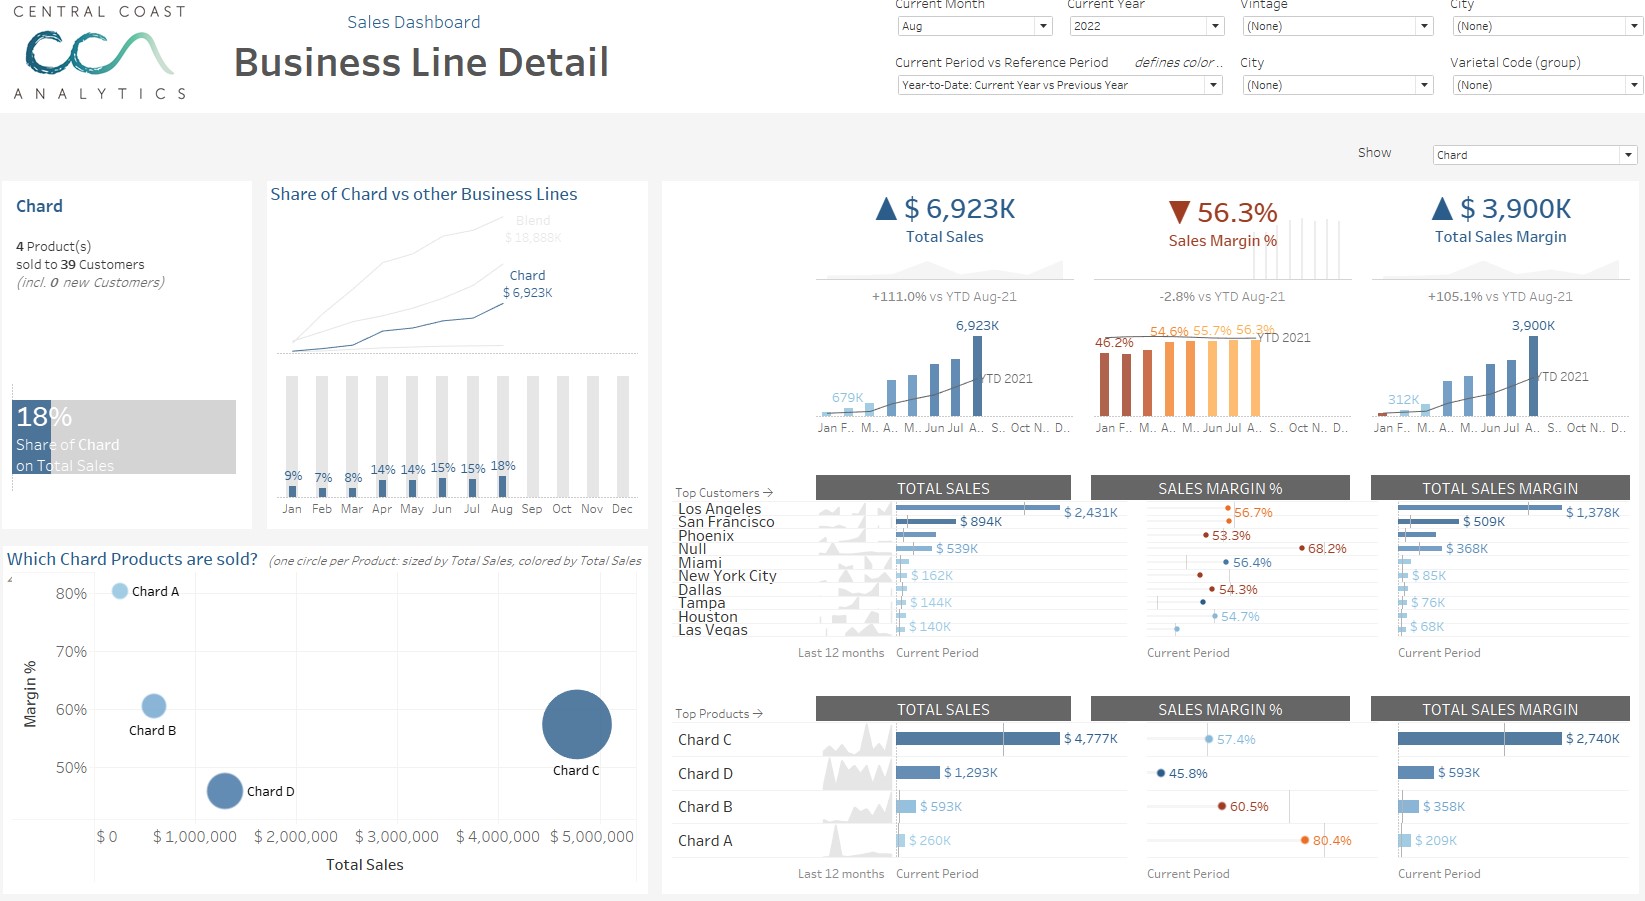Click the $1,378K Los Angeles margin bar
Viewport: 1645px width, 901px height.
[x=1480, y=508]
